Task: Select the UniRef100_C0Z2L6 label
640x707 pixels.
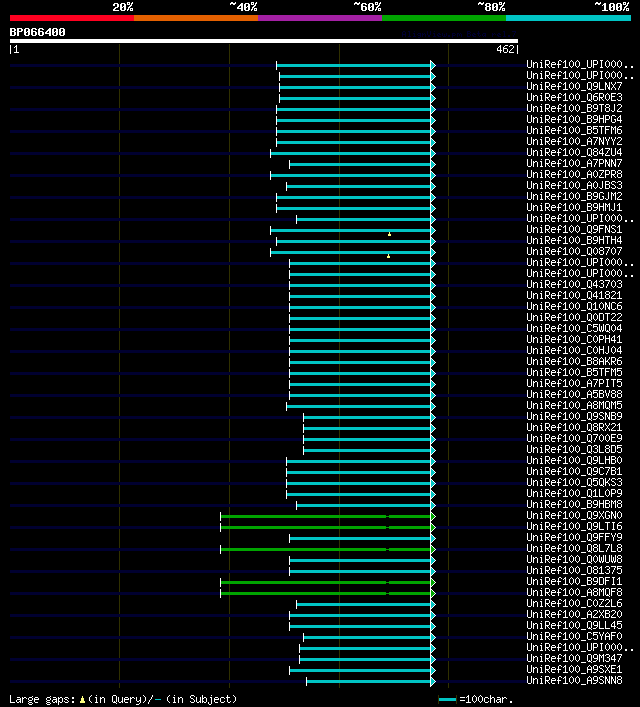Action: (574, 603)
